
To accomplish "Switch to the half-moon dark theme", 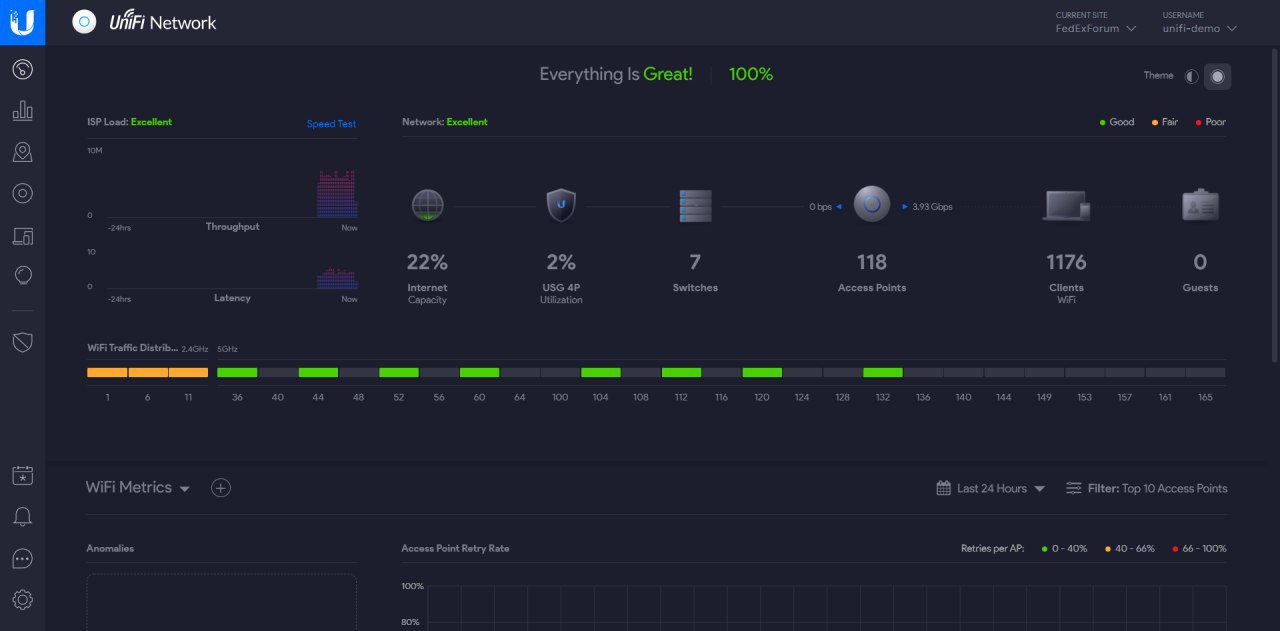I will [x=1191, y=76].
